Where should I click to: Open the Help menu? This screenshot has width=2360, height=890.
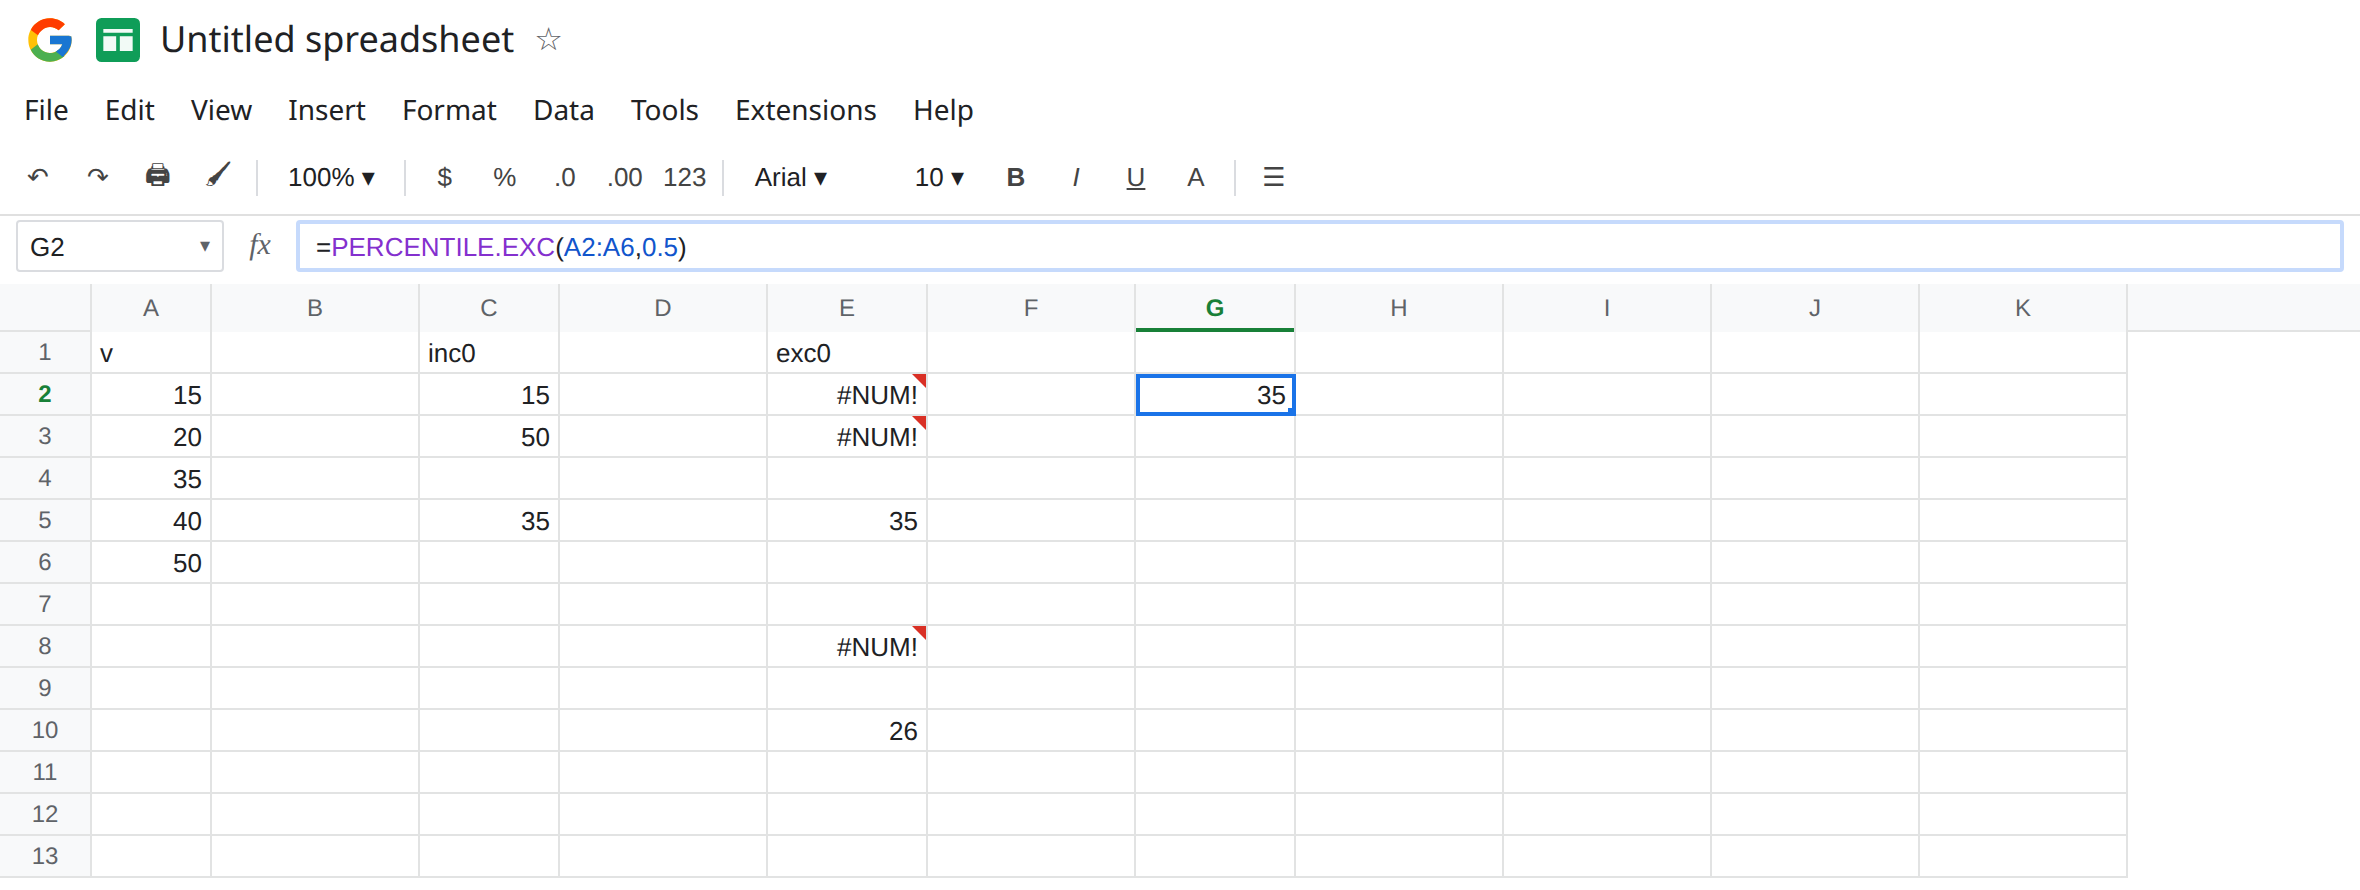pyautogui.click(x=943, y=110)
